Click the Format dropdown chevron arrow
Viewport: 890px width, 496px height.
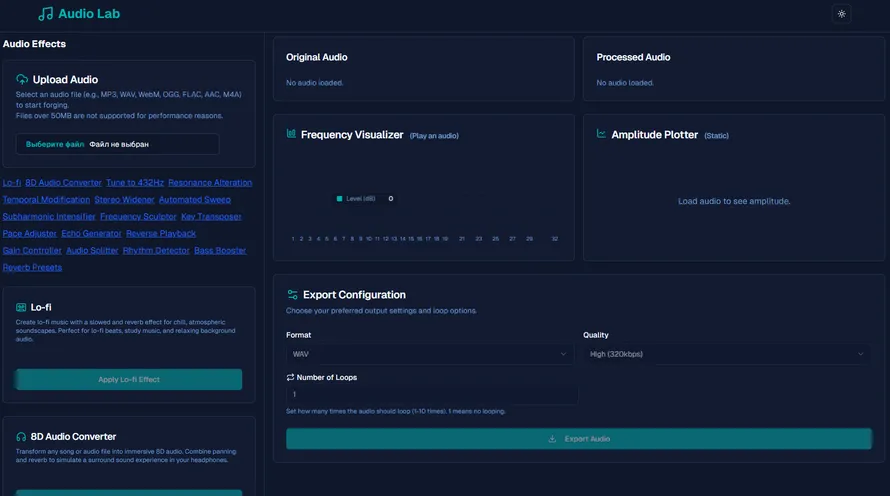pos(563,354)
